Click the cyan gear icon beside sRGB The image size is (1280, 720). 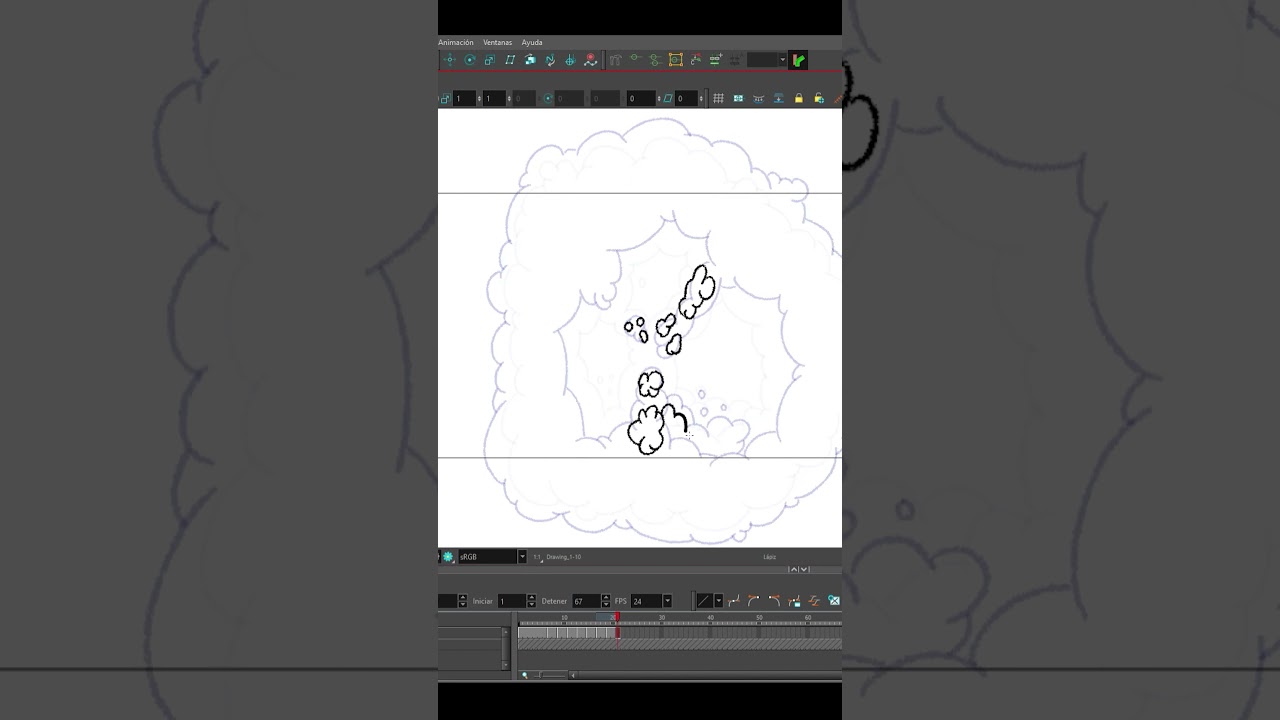click(448, 557)
